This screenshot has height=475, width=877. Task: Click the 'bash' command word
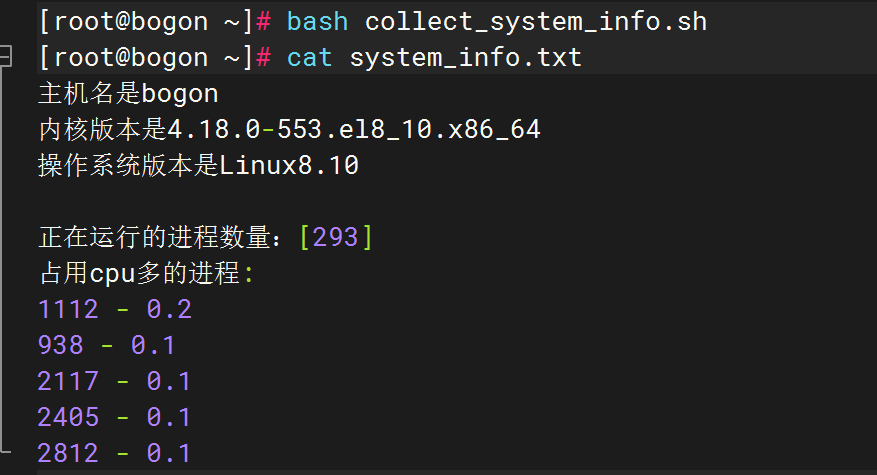[318, 21]
